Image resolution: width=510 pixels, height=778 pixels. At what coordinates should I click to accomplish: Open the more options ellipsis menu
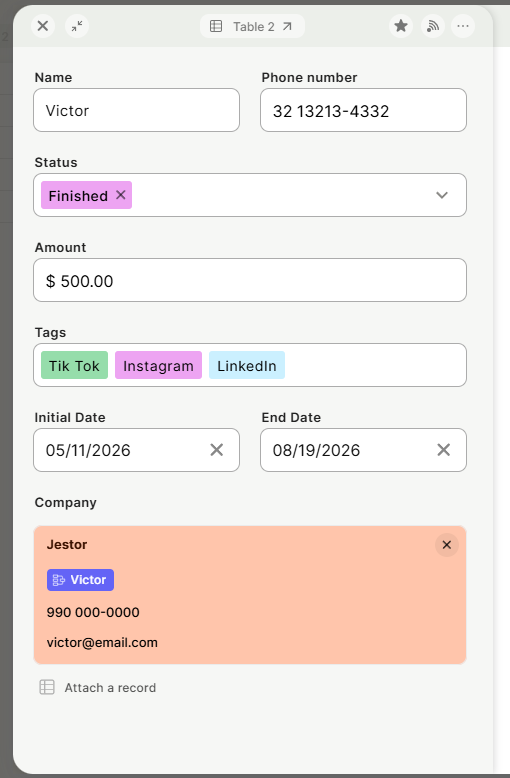463,26
